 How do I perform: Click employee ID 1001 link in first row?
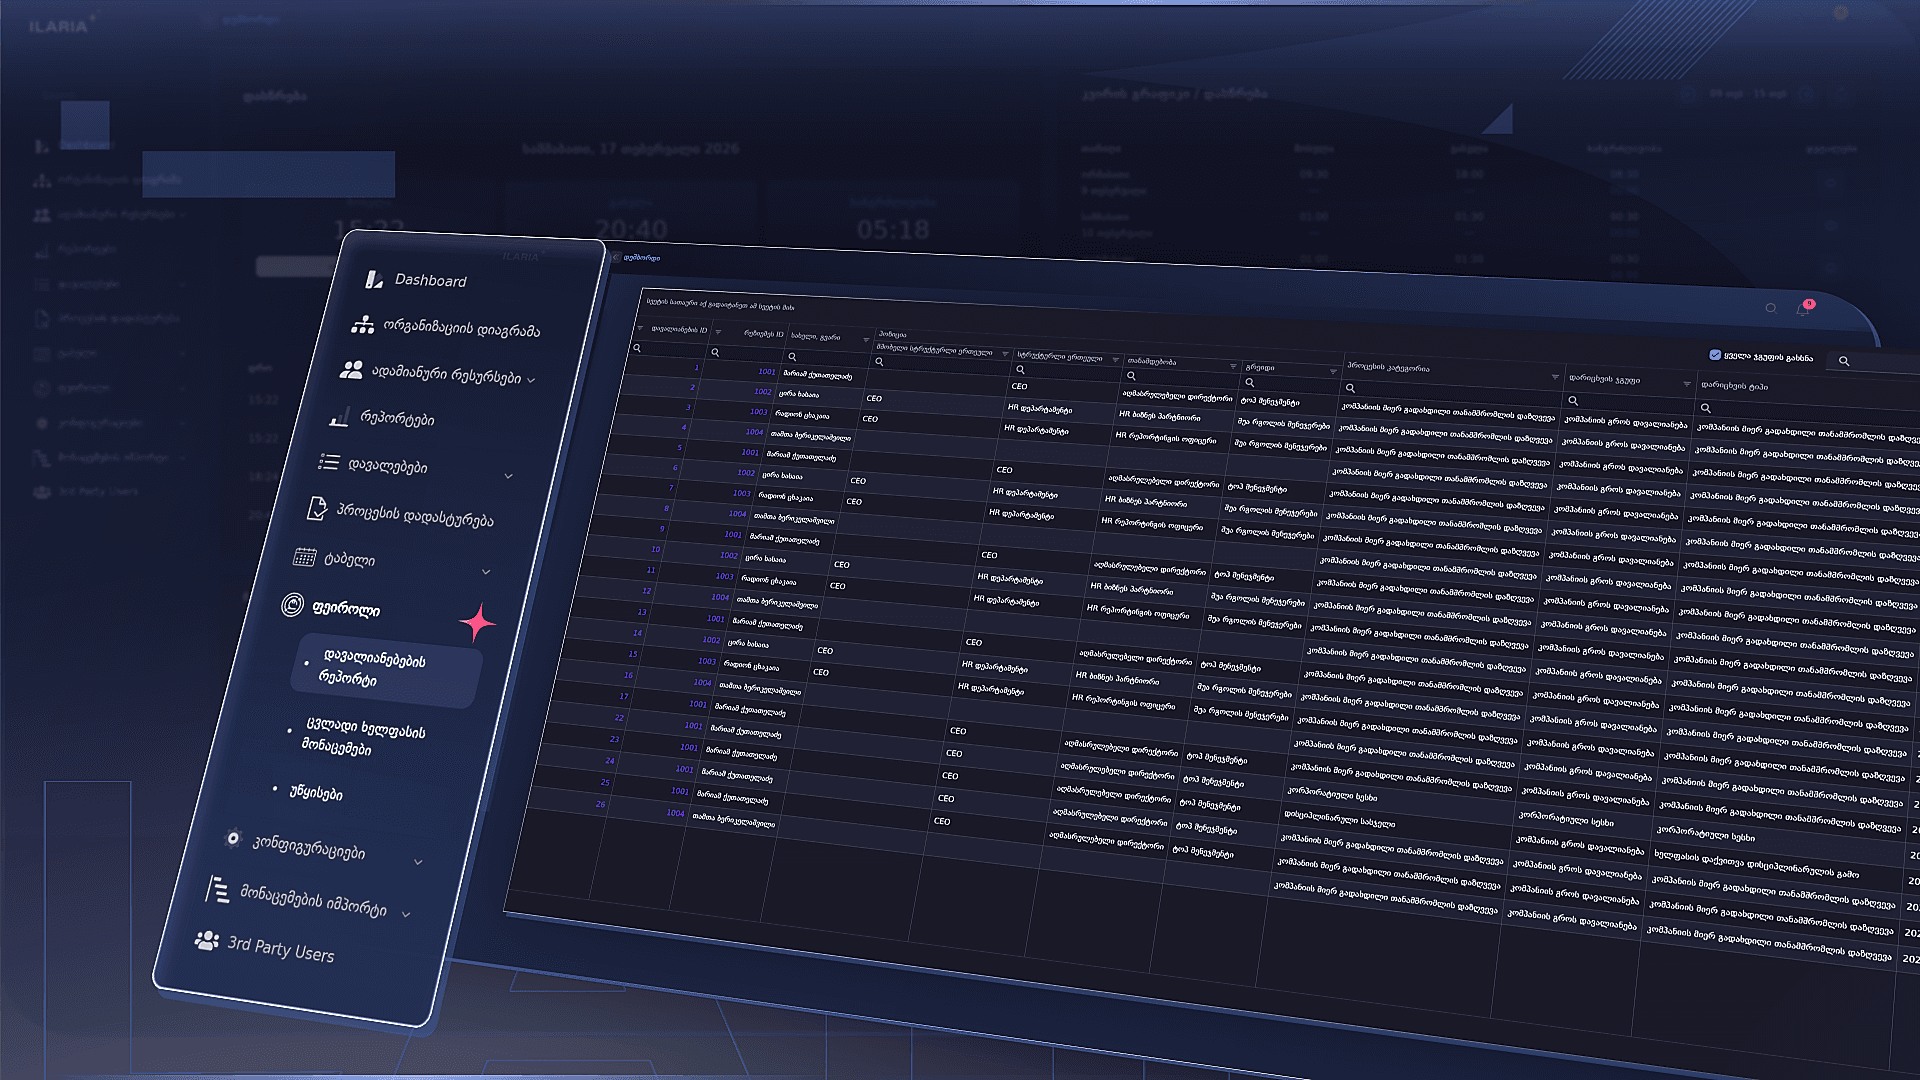tap(767, 372)
